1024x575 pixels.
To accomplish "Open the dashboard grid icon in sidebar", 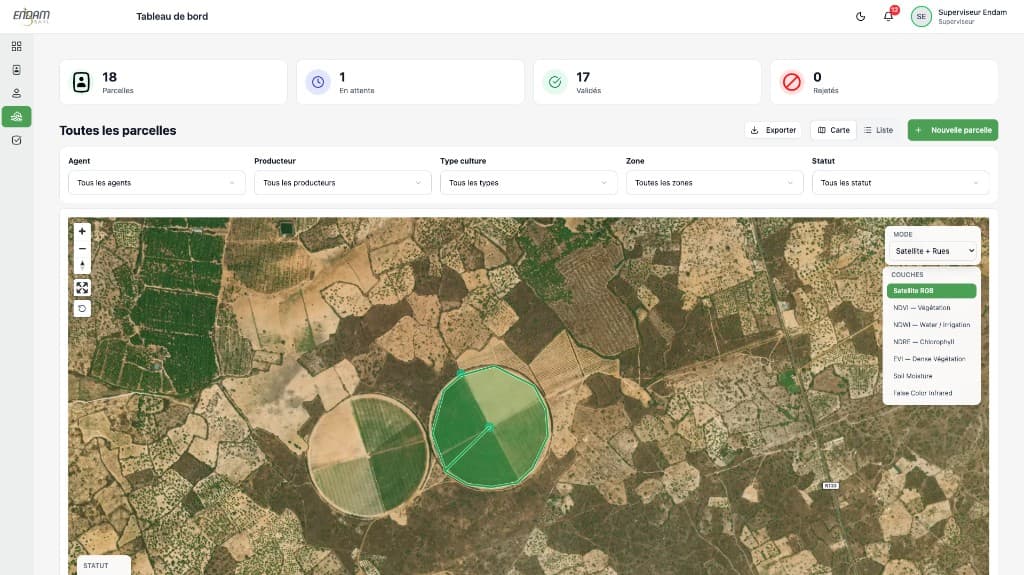I will tap(16, 46).
